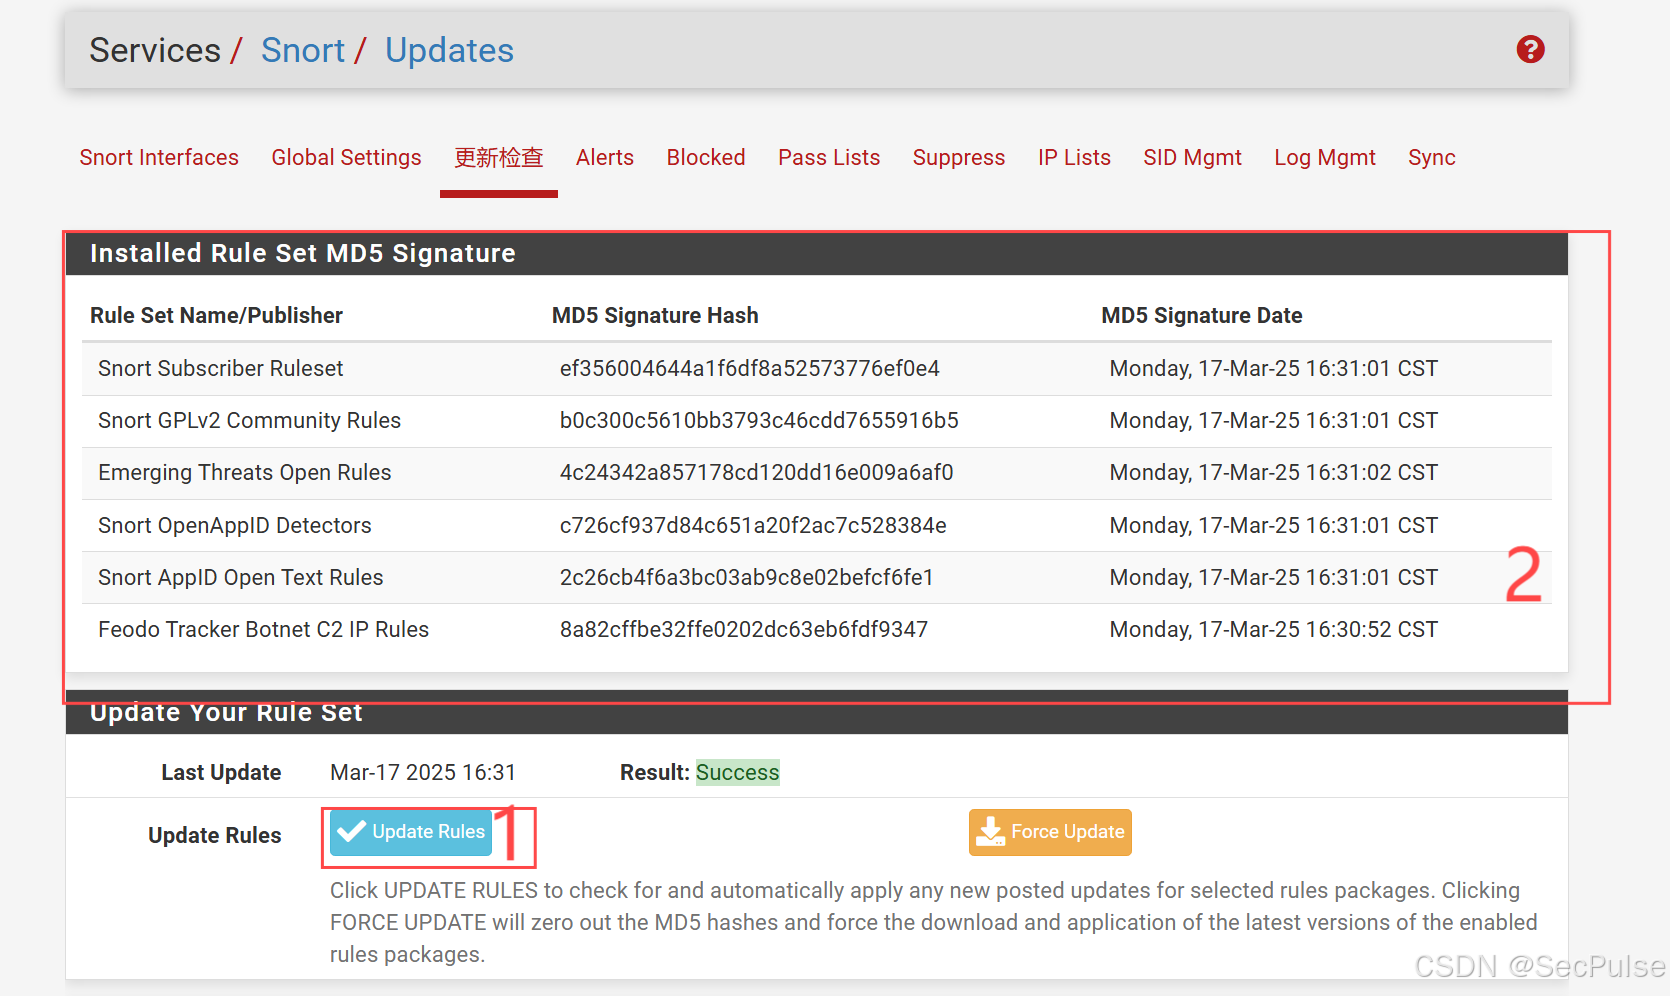The width and height of the screenshot is (1670, 996).
Task: Click the hash b0c300c5610bb3793c46cdd7655916b5
Action: (759, 421)
